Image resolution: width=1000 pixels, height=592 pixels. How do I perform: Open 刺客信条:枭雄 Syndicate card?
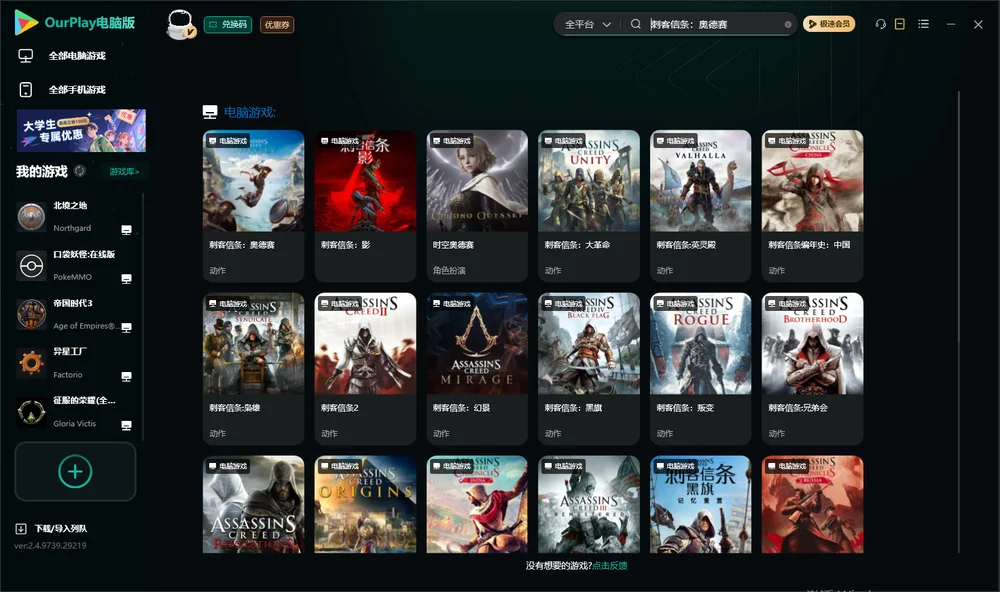(253, 368)
